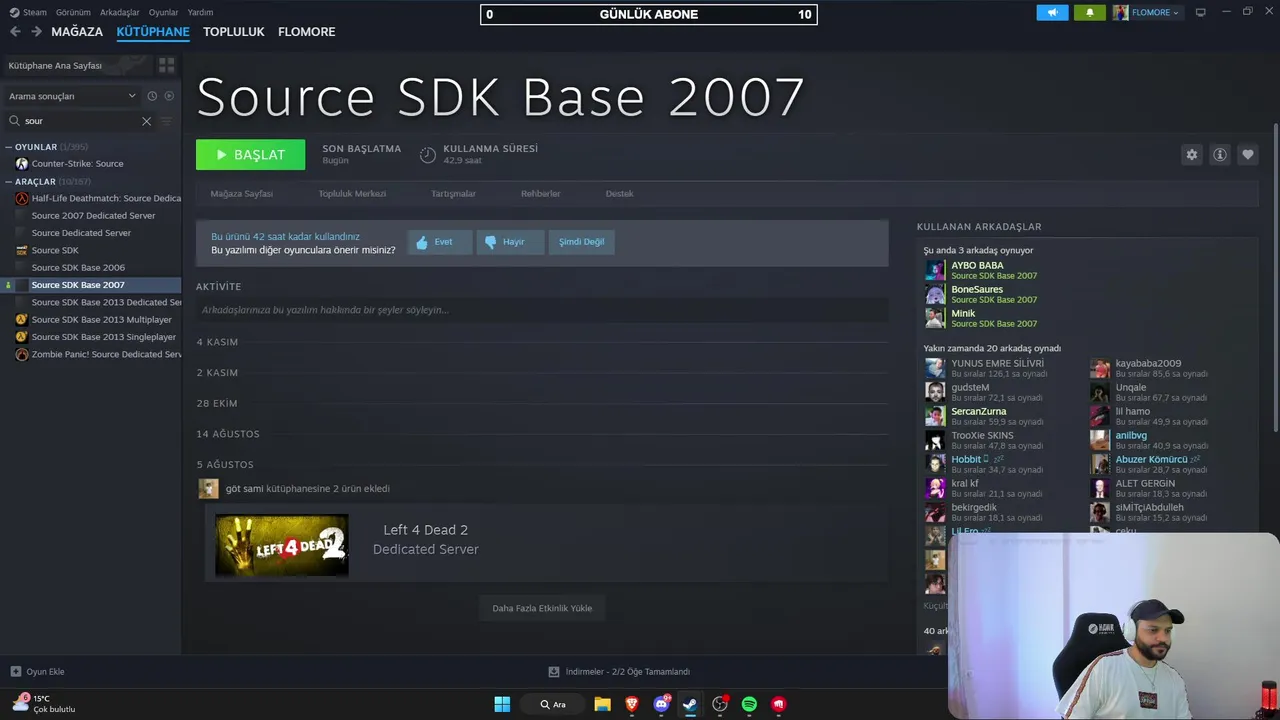Open friend BoneSaures' entry
Screen dimensions: 1280x720
pos(977,290)
